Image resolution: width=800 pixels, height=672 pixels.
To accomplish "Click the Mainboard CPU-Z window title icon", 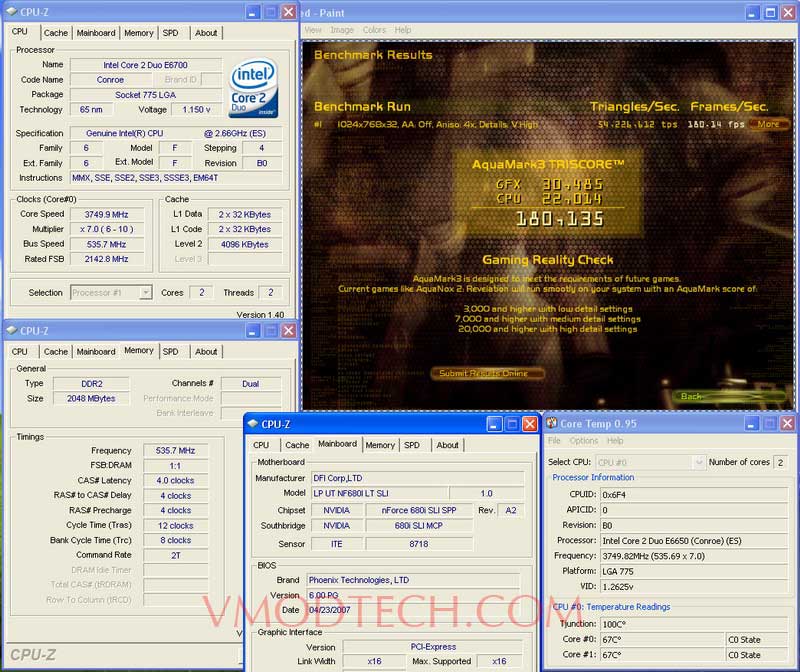I will [x=253, y=424].
